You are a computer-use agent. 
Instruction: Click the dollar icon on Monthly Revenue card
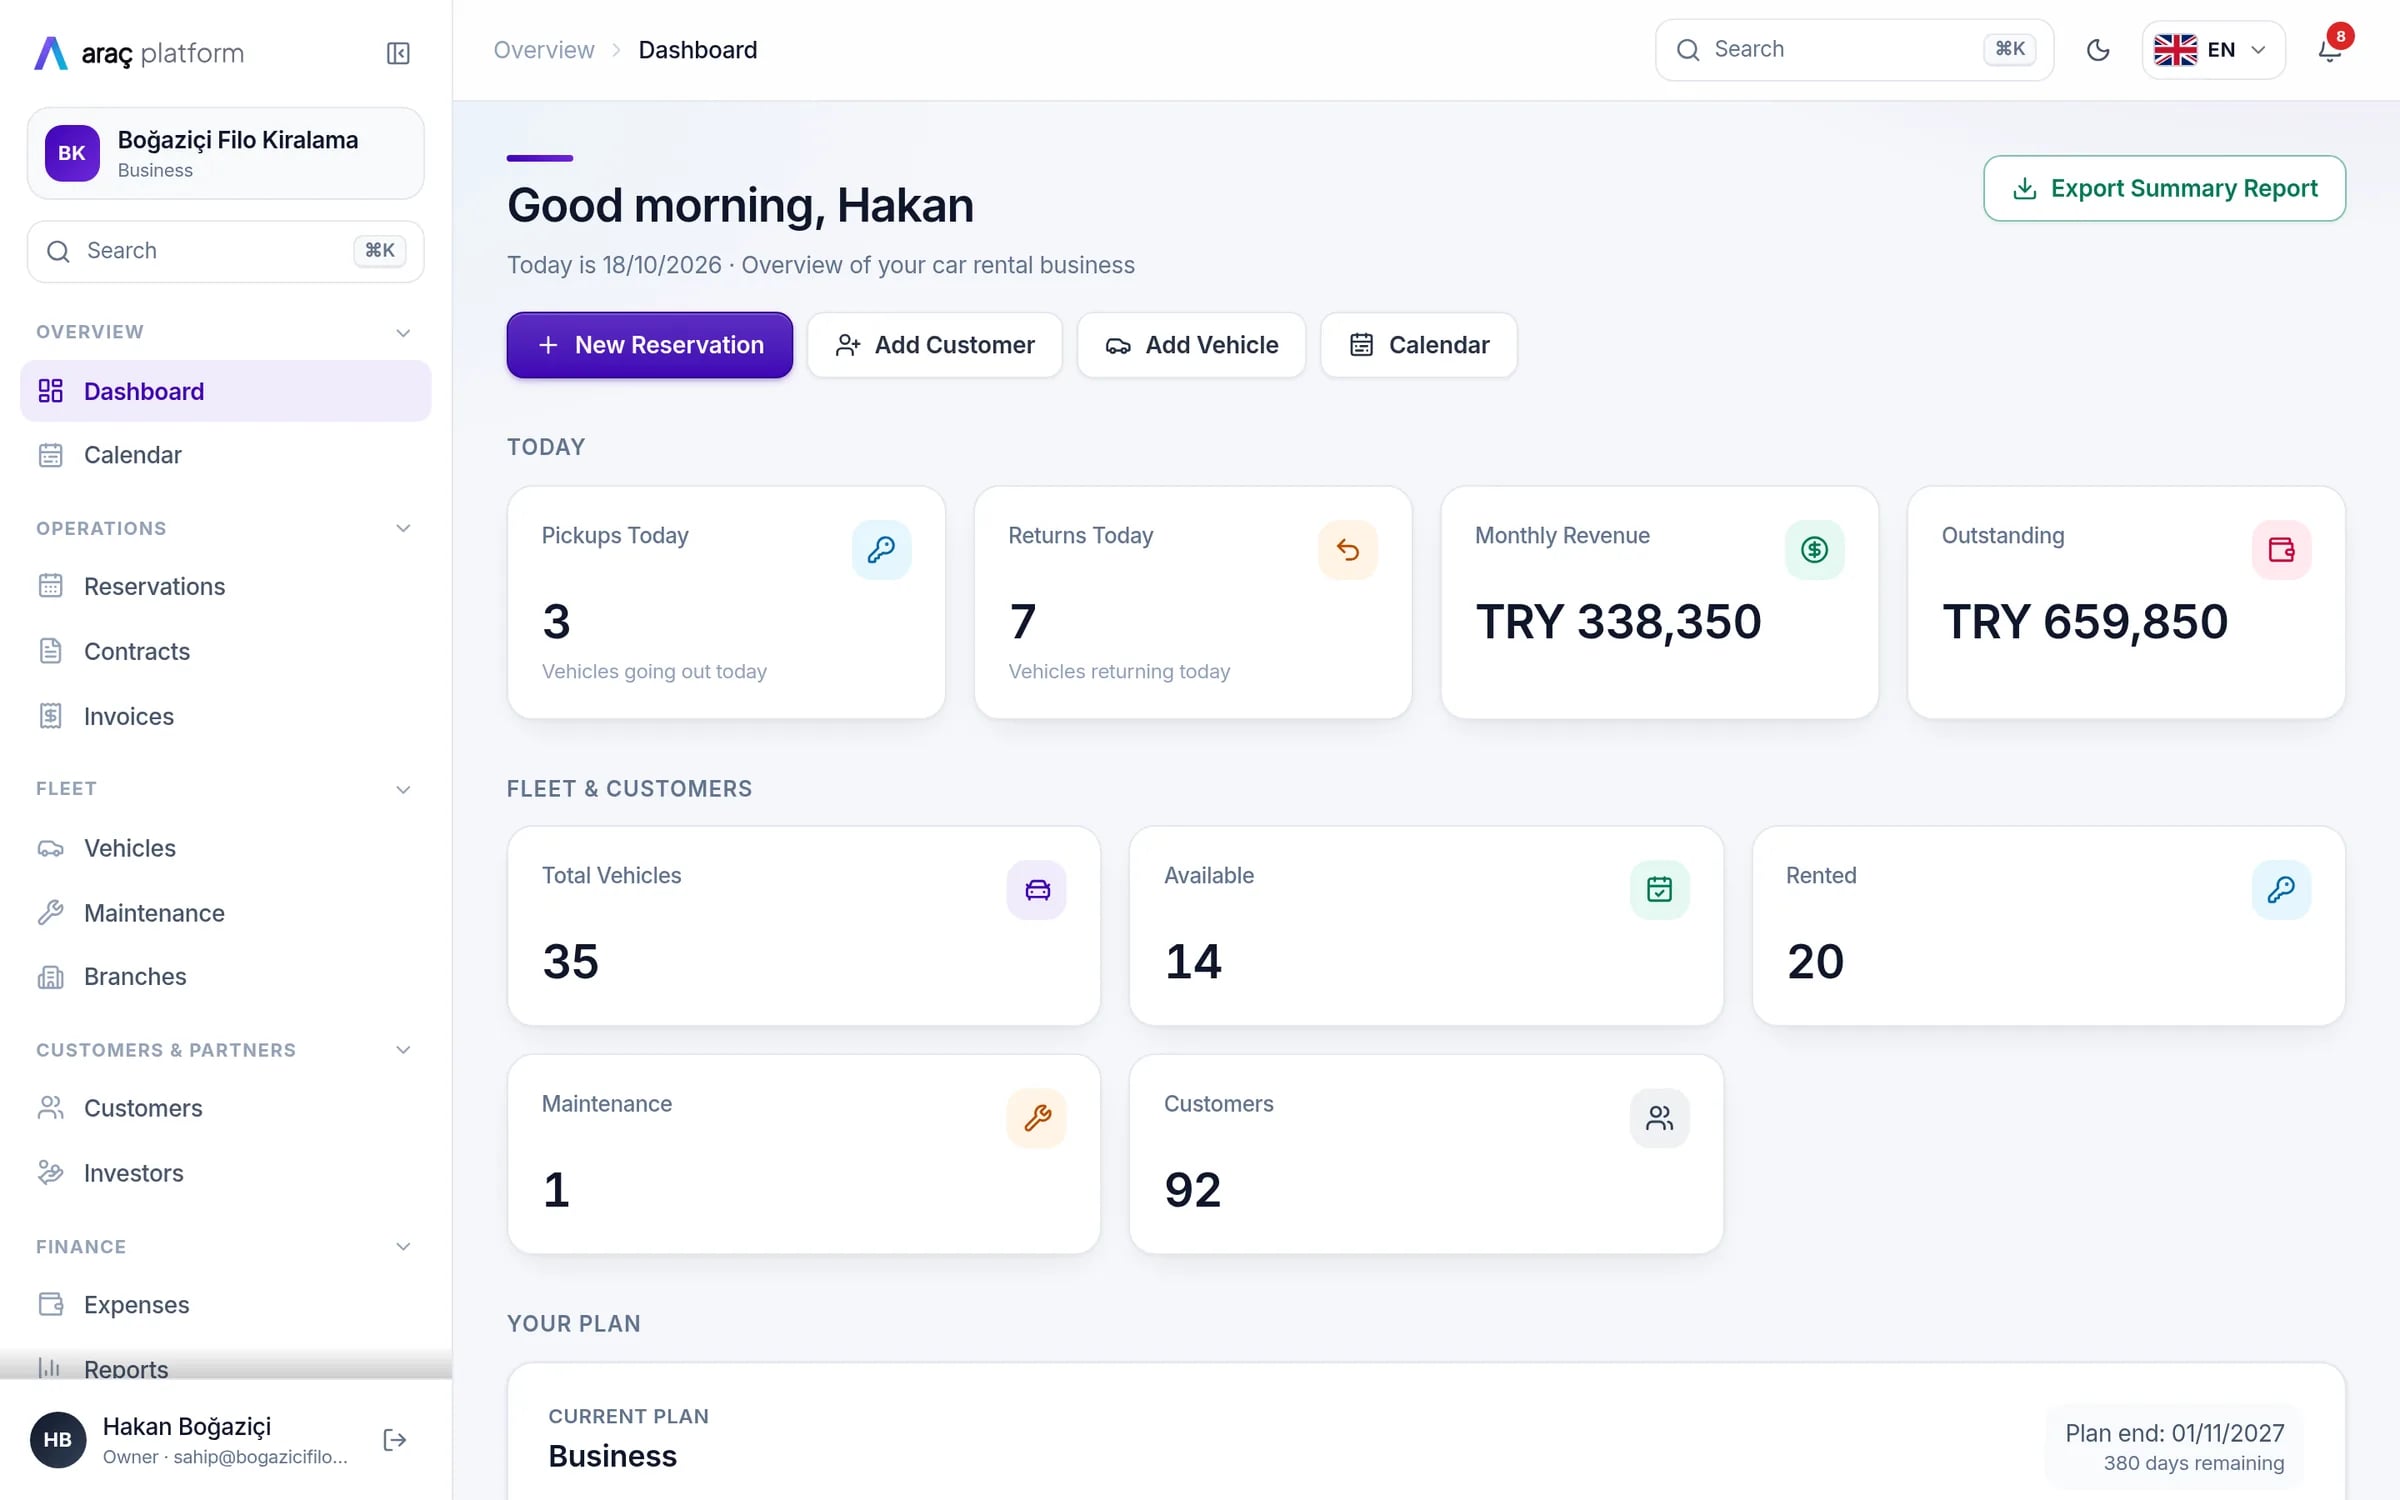(1814, 550)
